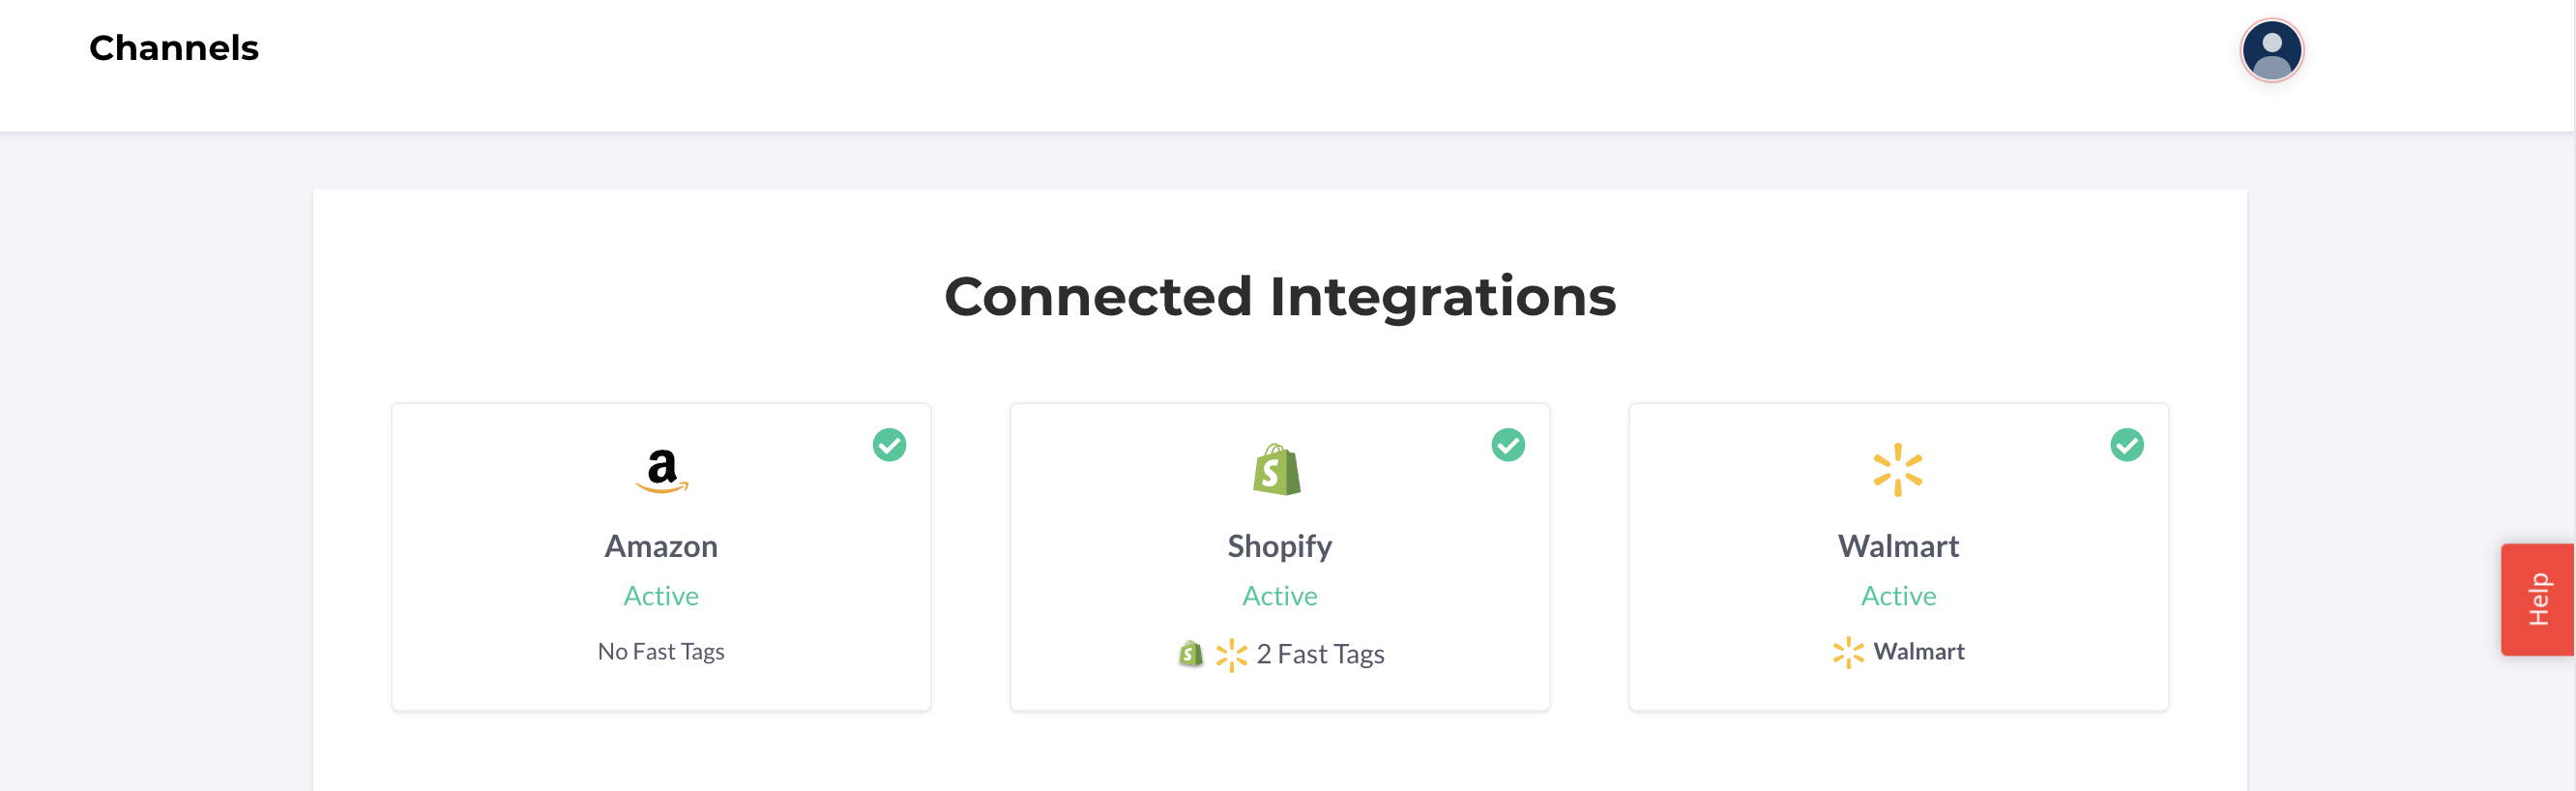The height and width of the screenshot is (791, 2576).
Task: Select the Amazon integration name
Action: [x=661, y=546]
